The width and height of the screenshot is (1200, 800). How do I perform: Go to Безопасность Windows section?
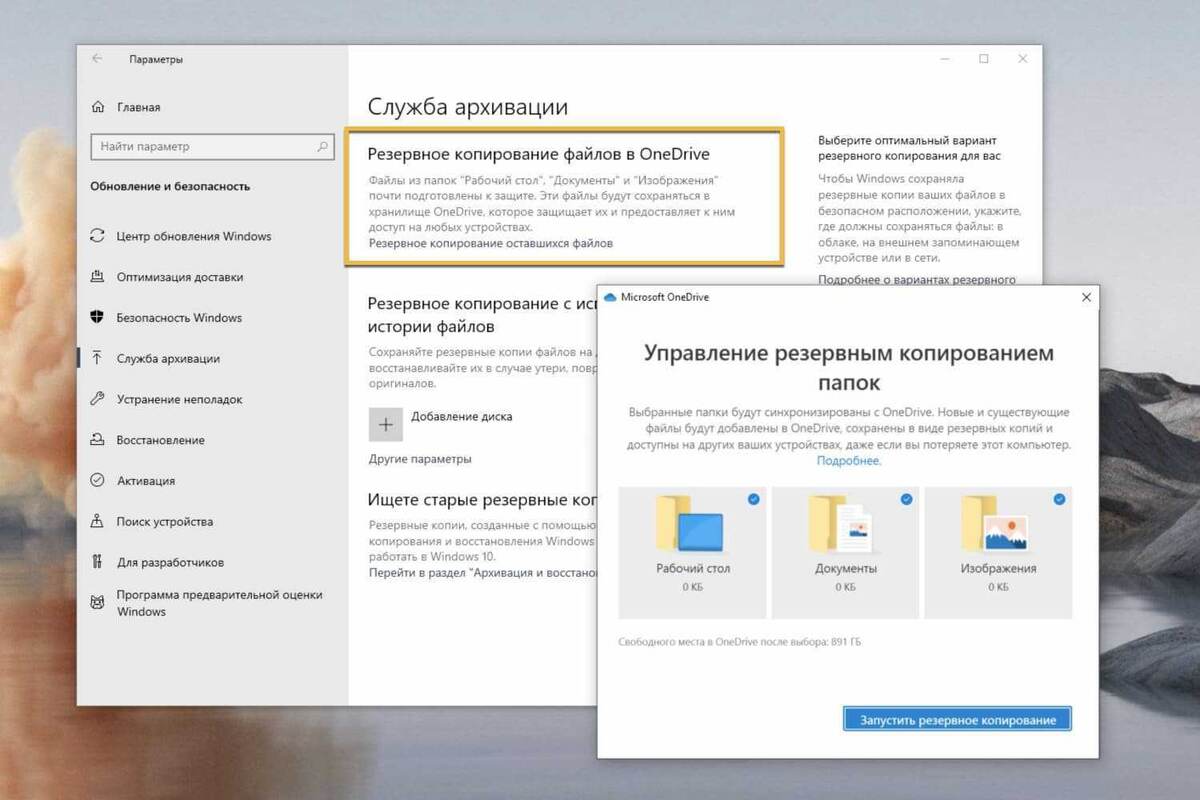(x=179, y=318)
